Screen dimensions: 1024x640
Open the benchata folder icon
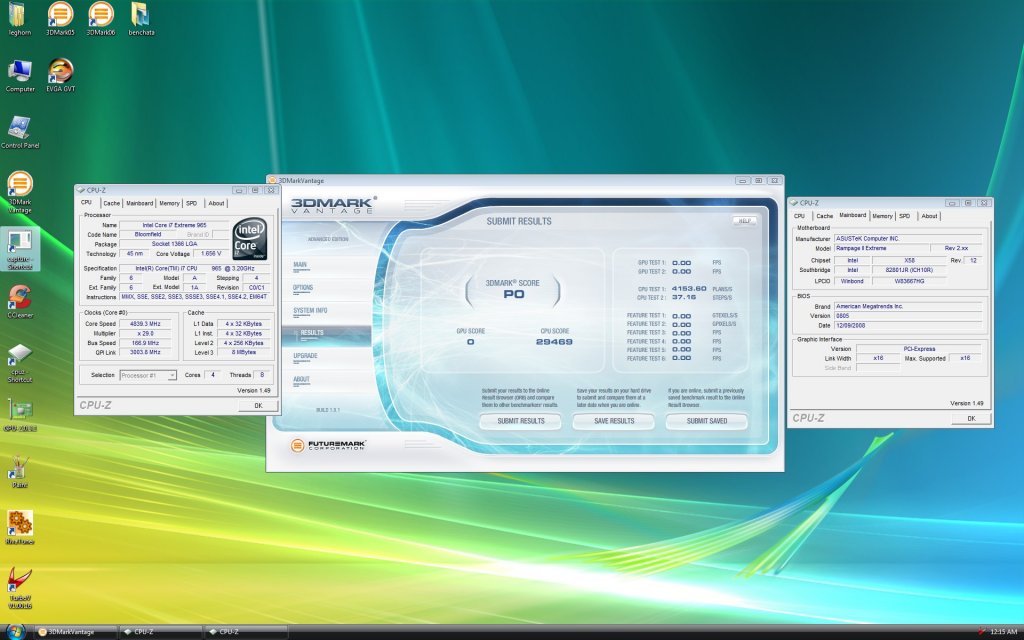point(141,18)
